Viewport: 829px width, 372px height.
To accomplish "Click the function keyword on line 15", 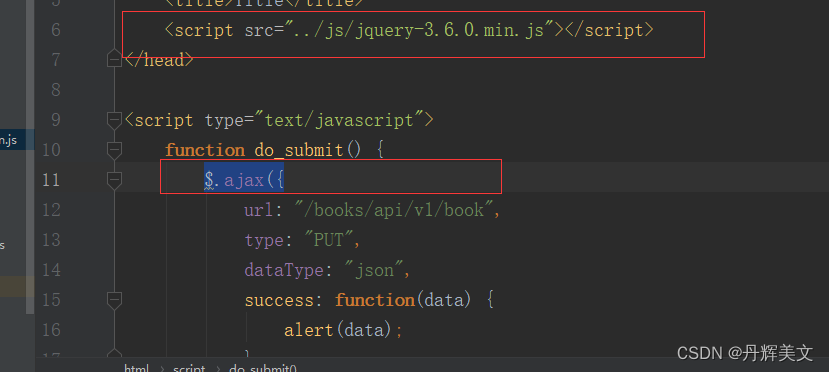I will click(x=375, y=300).
